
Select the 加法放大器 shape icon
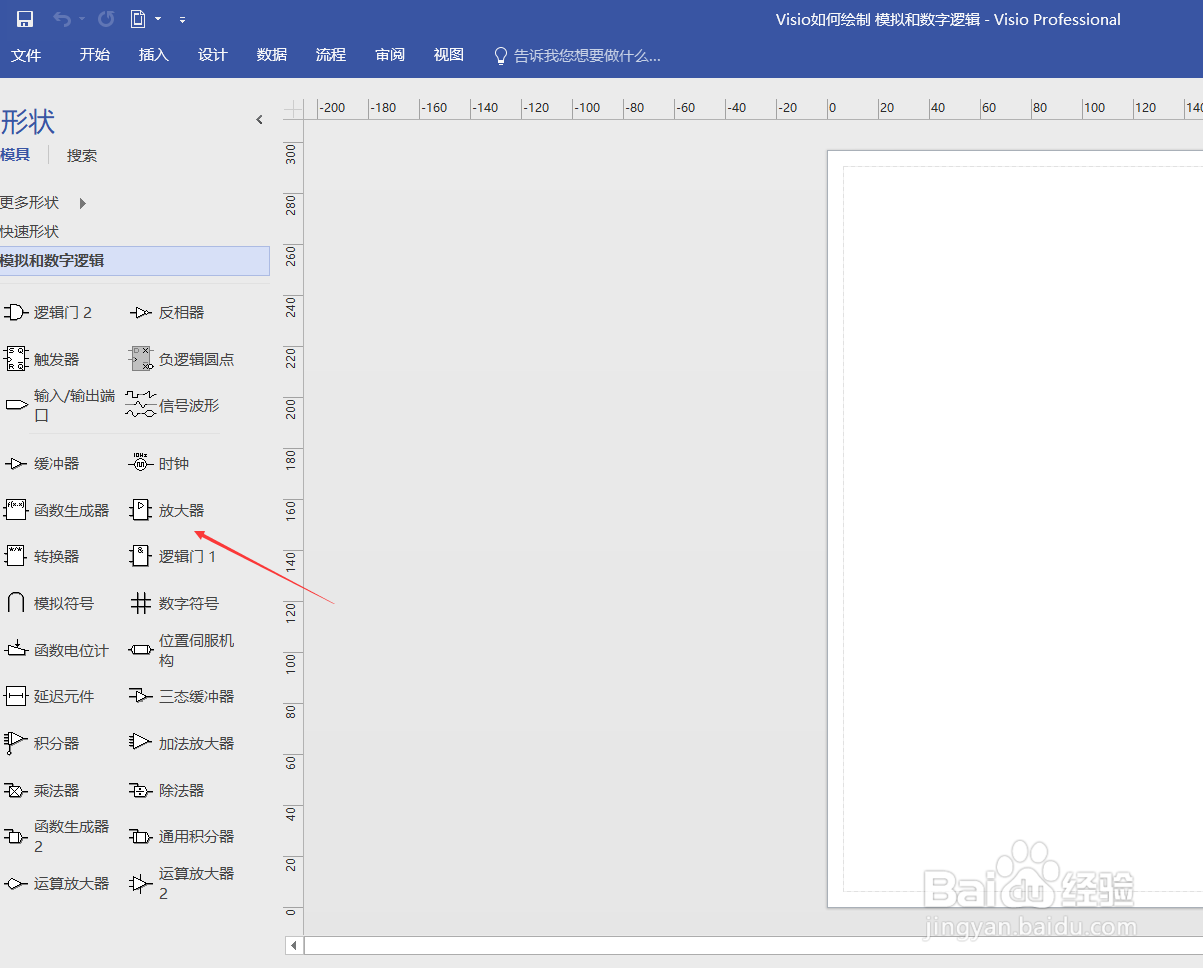tap(141, 742)
